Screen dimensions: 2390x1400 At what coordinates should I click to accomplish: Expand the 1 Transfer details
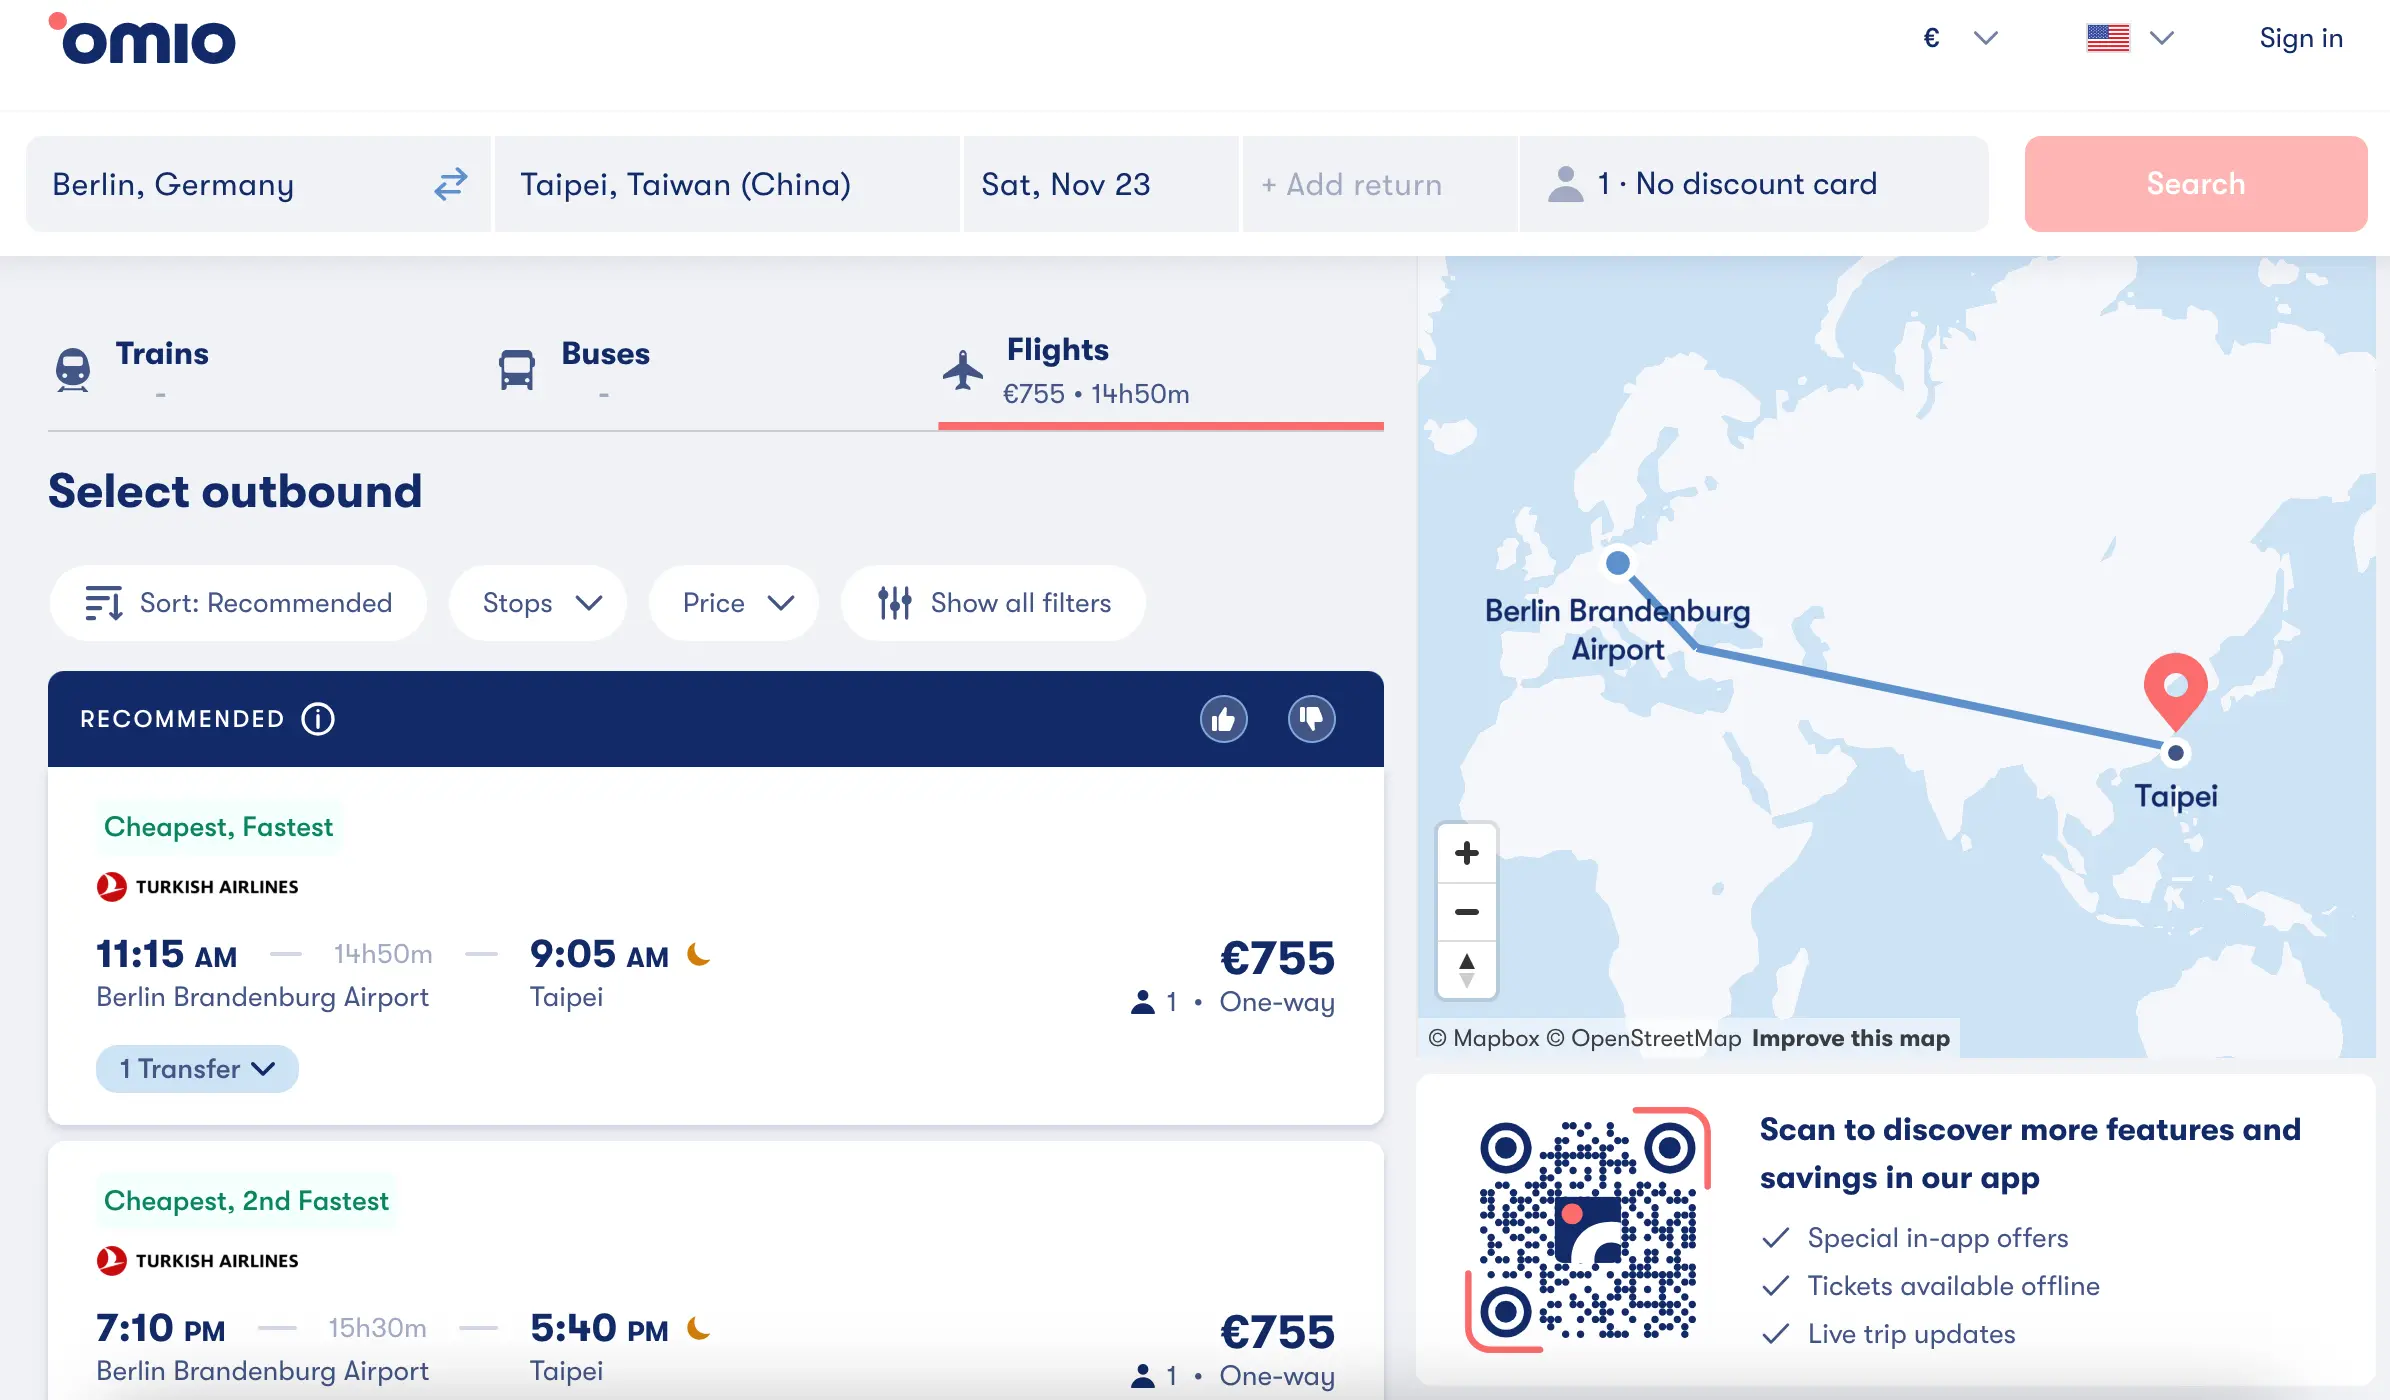pyautogui.click(x=193, y=1068)
